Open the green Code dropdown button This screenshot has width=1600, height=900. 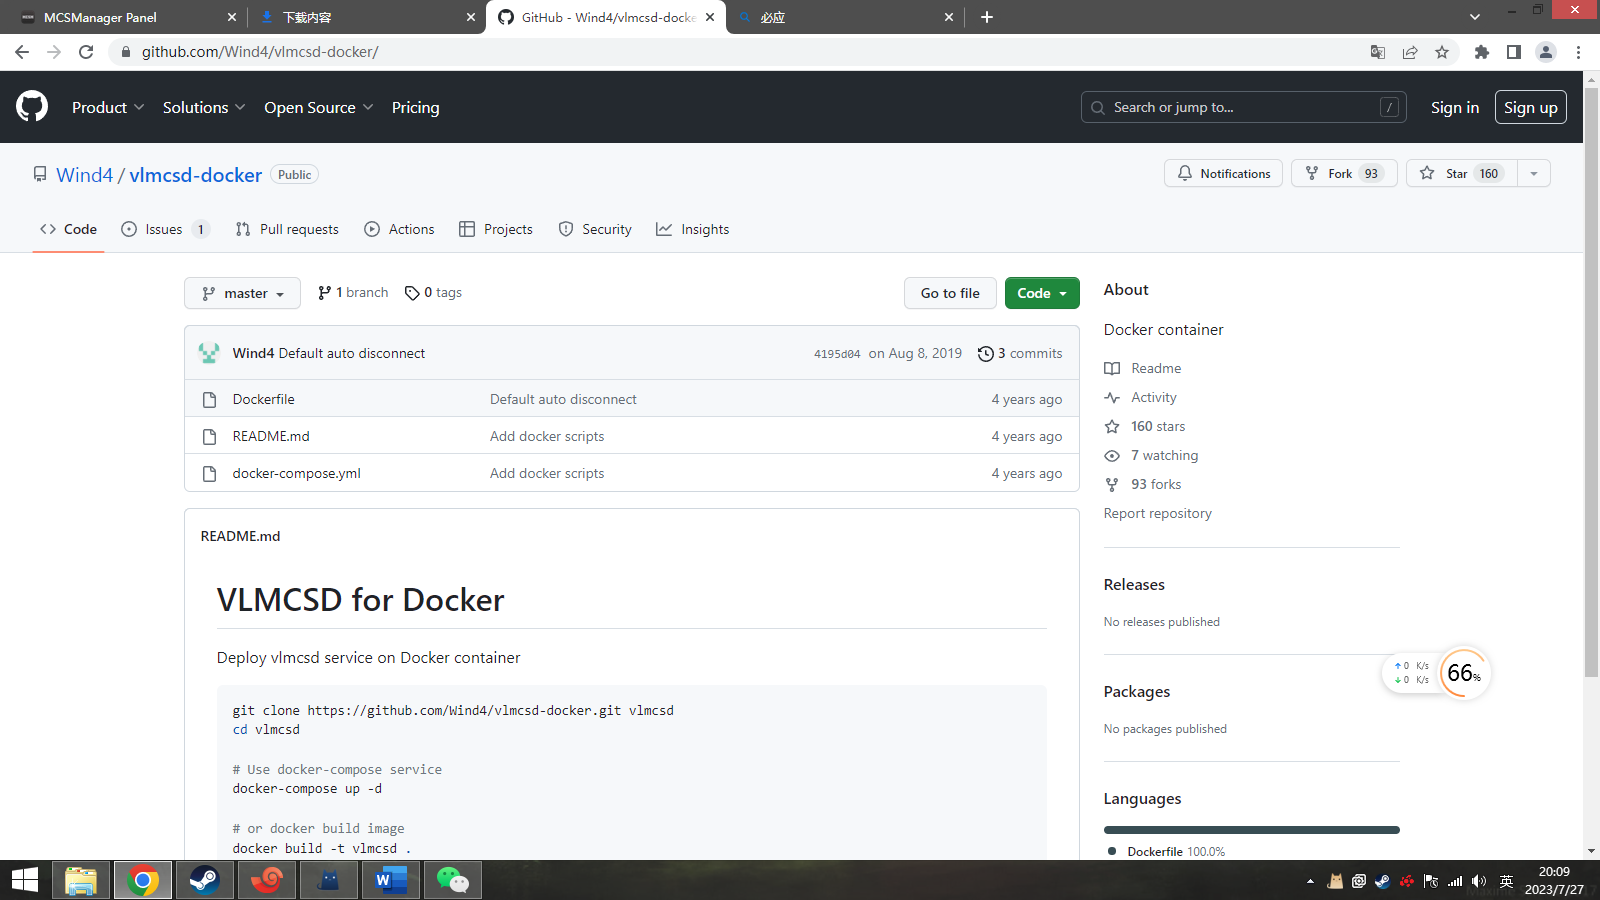click(x=1042, y=293)
